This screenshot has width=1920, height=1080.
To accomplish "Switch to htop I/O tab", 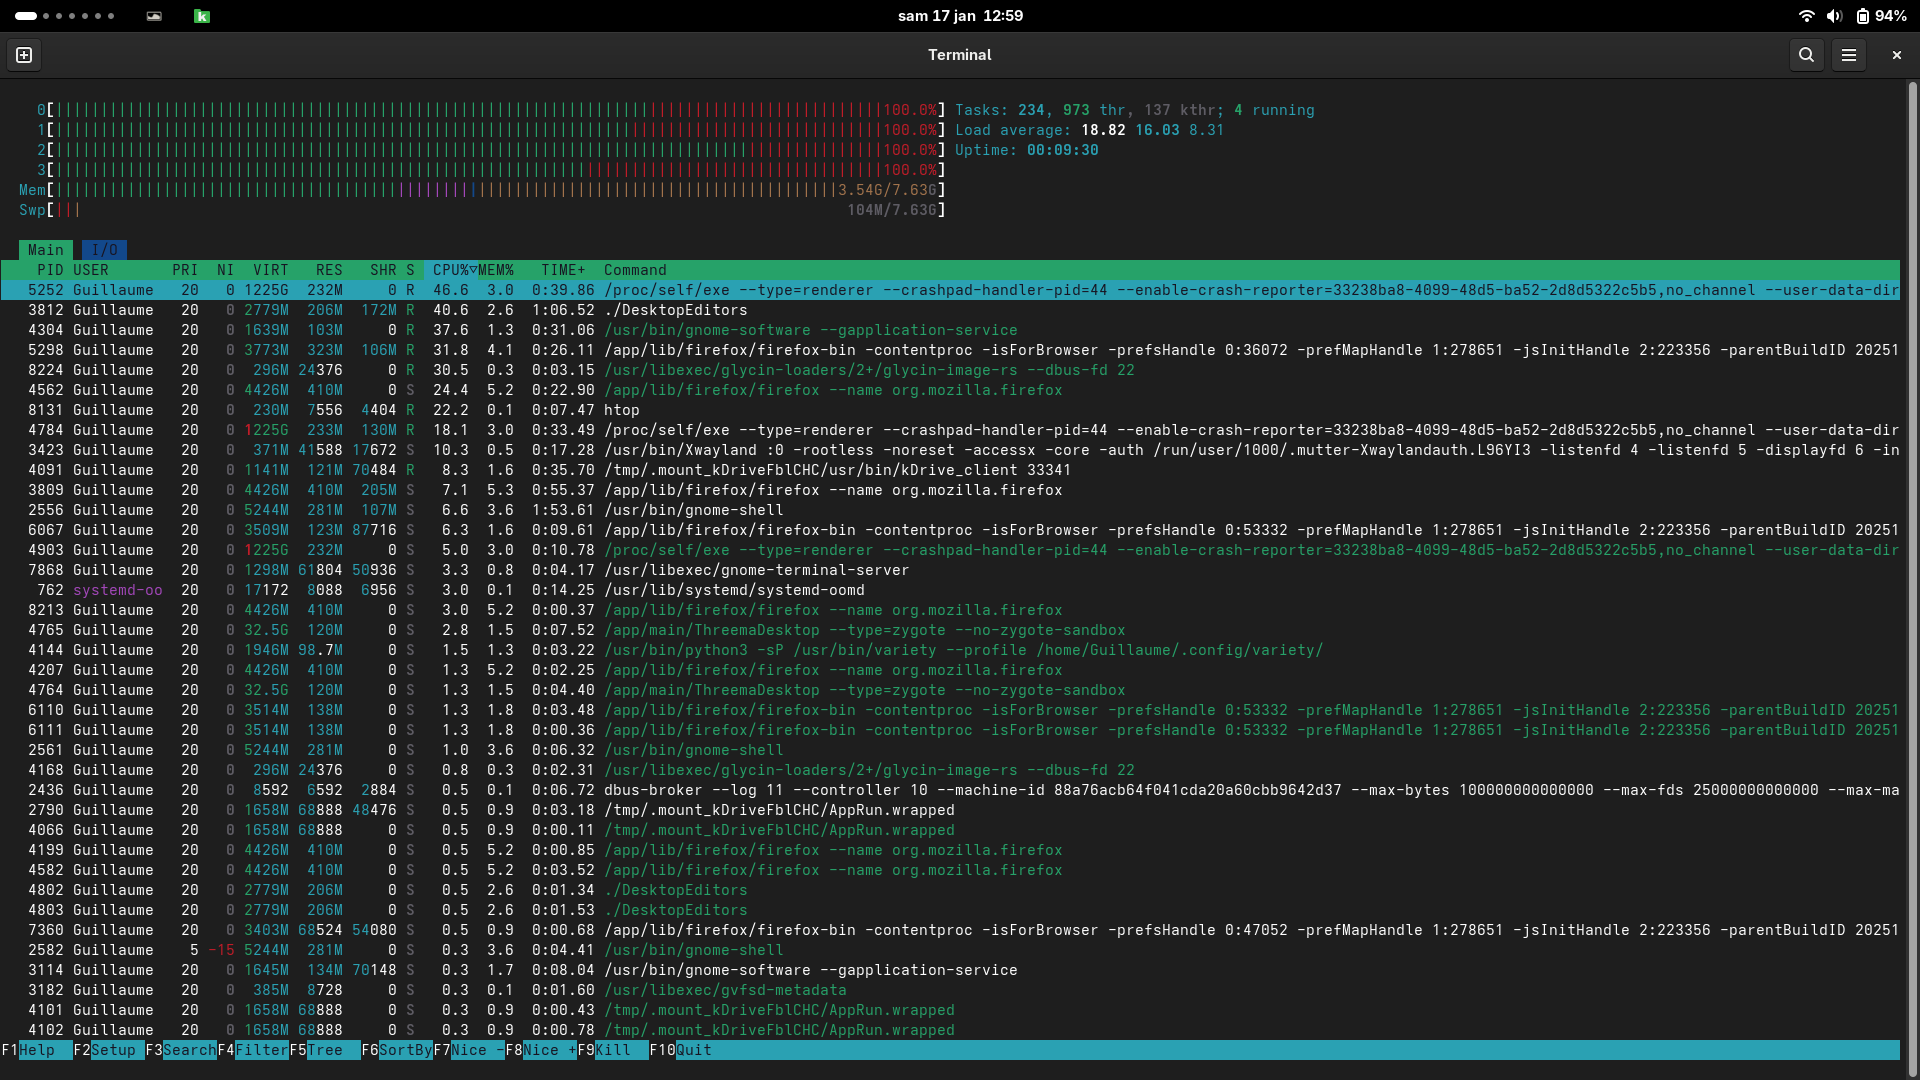I will tap(104, 250).
